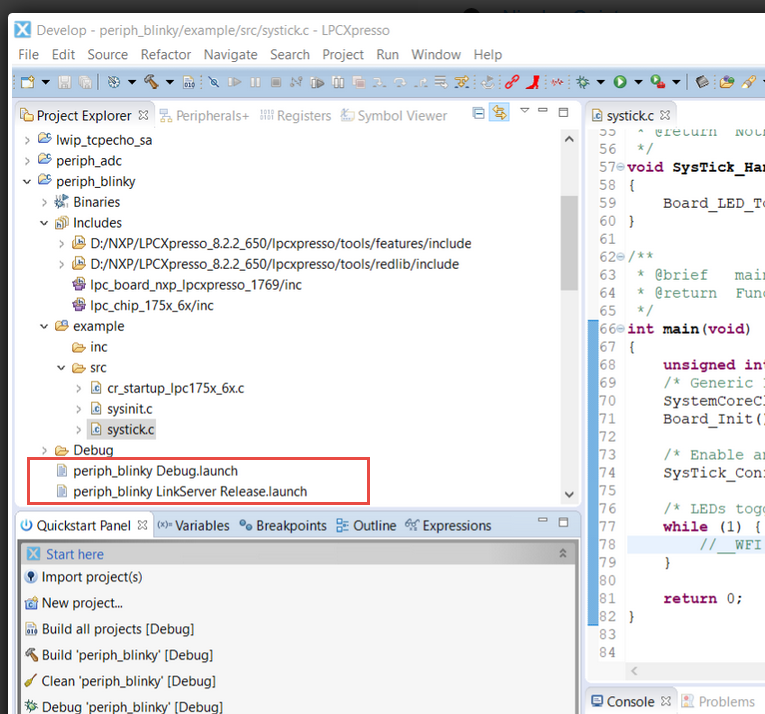Click the Suspend pause toolbar icon
Viewport: 765px width, 714px height.
[255, 82]
